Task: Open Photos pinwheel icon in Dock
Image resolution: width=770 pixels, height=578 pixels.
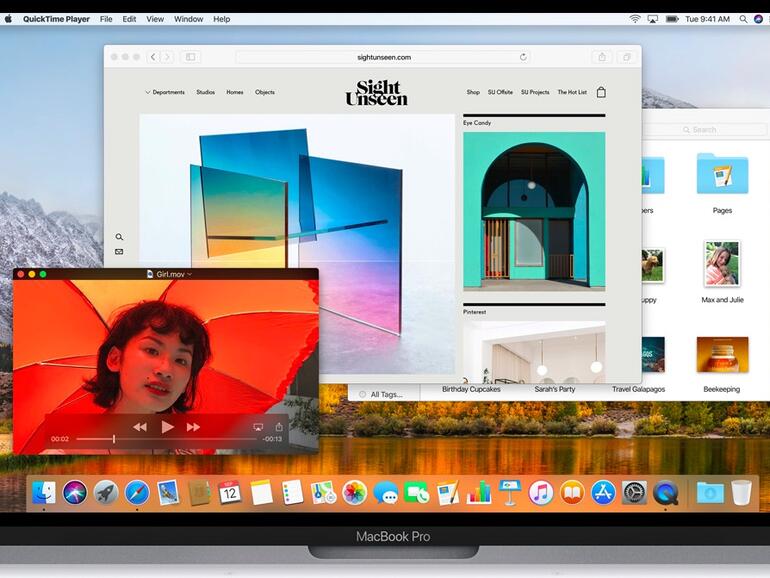Action: point(354,493)
